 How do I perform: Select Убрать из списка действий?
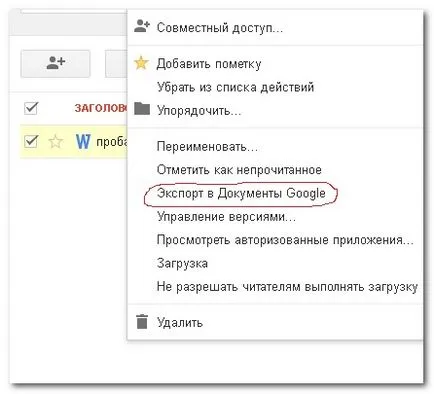tap(235, 87)
